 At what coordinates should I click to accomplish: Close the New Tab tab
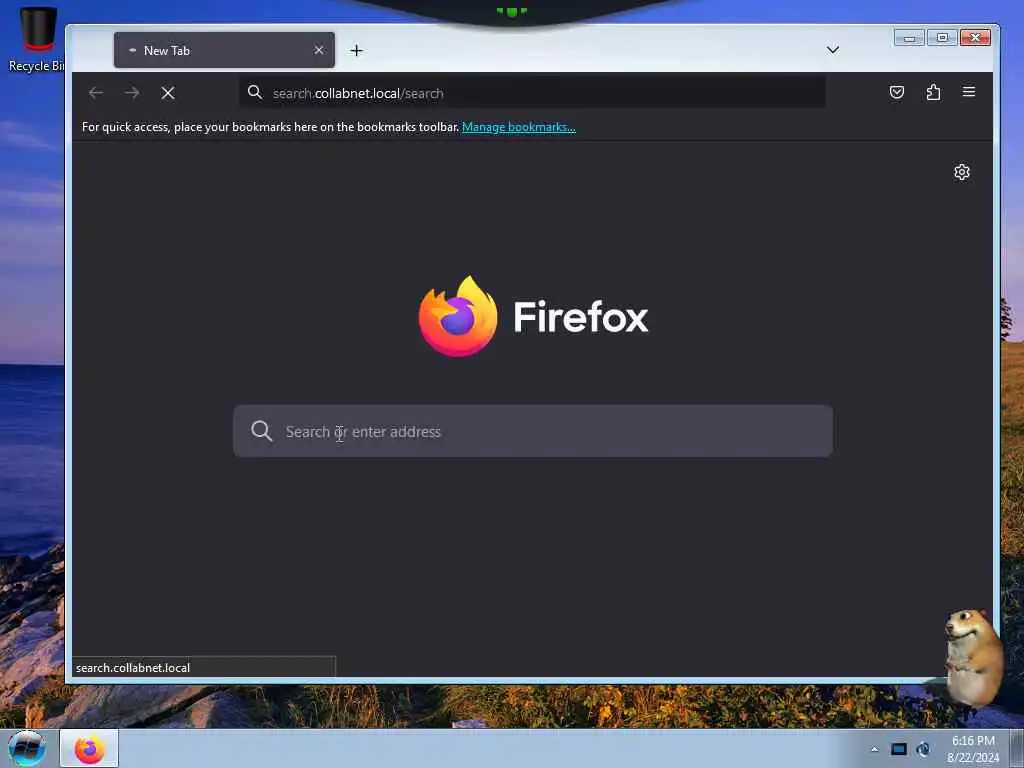pos(319,50)
